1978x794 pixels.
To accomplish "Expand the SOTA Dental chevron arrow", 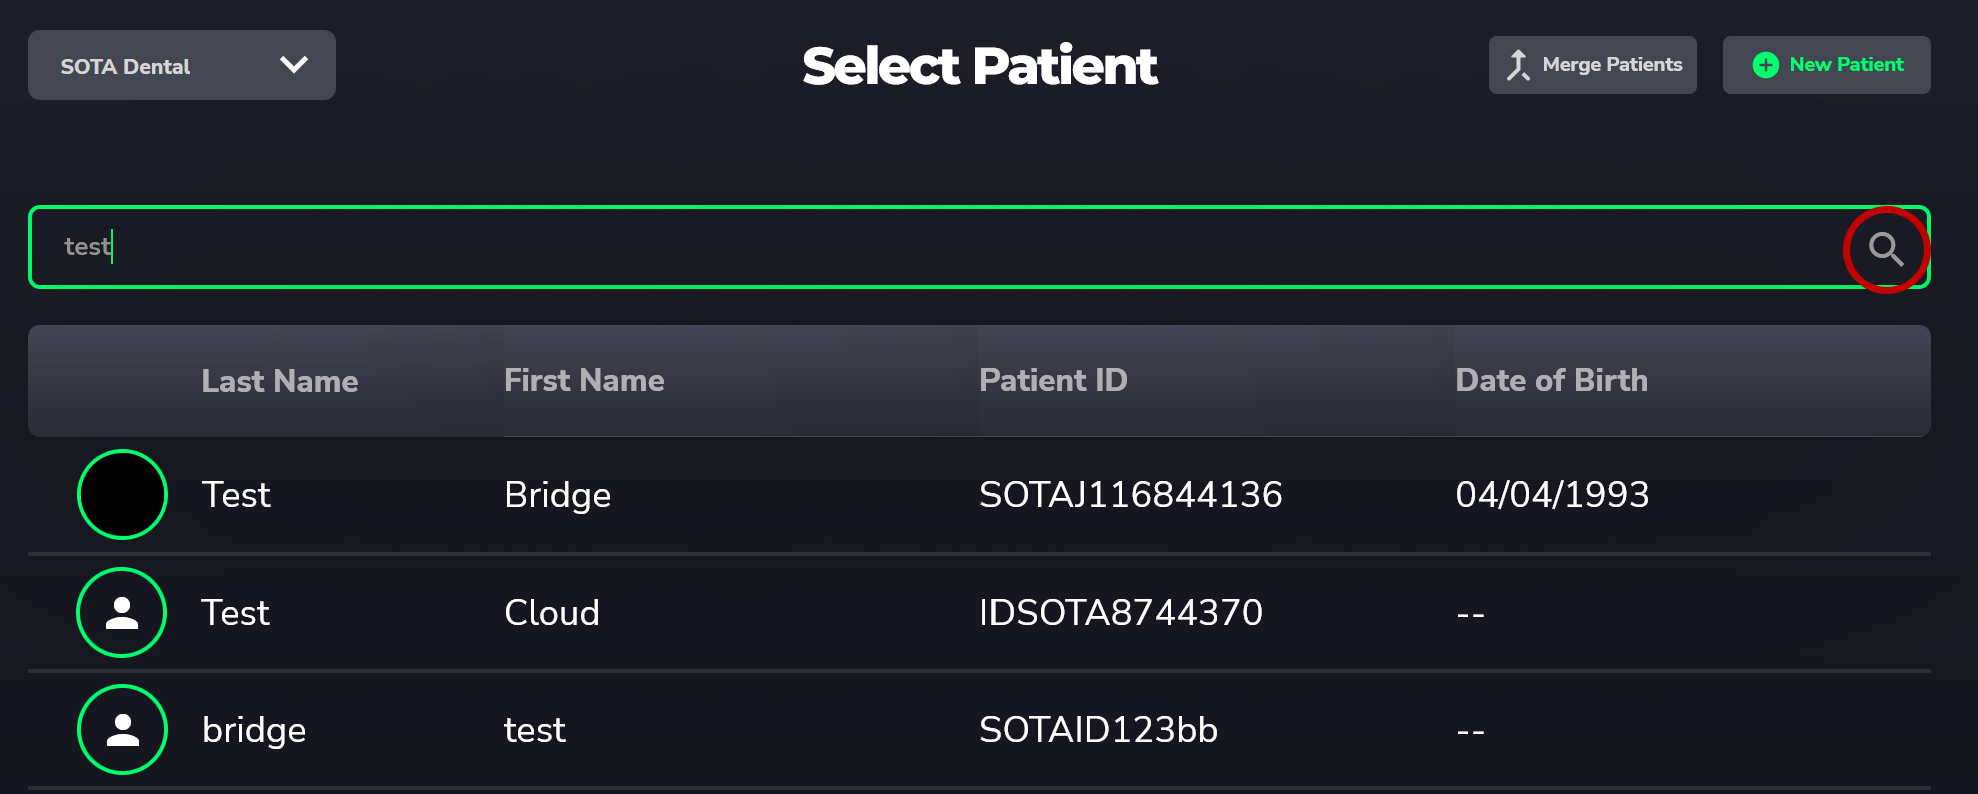I will 293,65.
